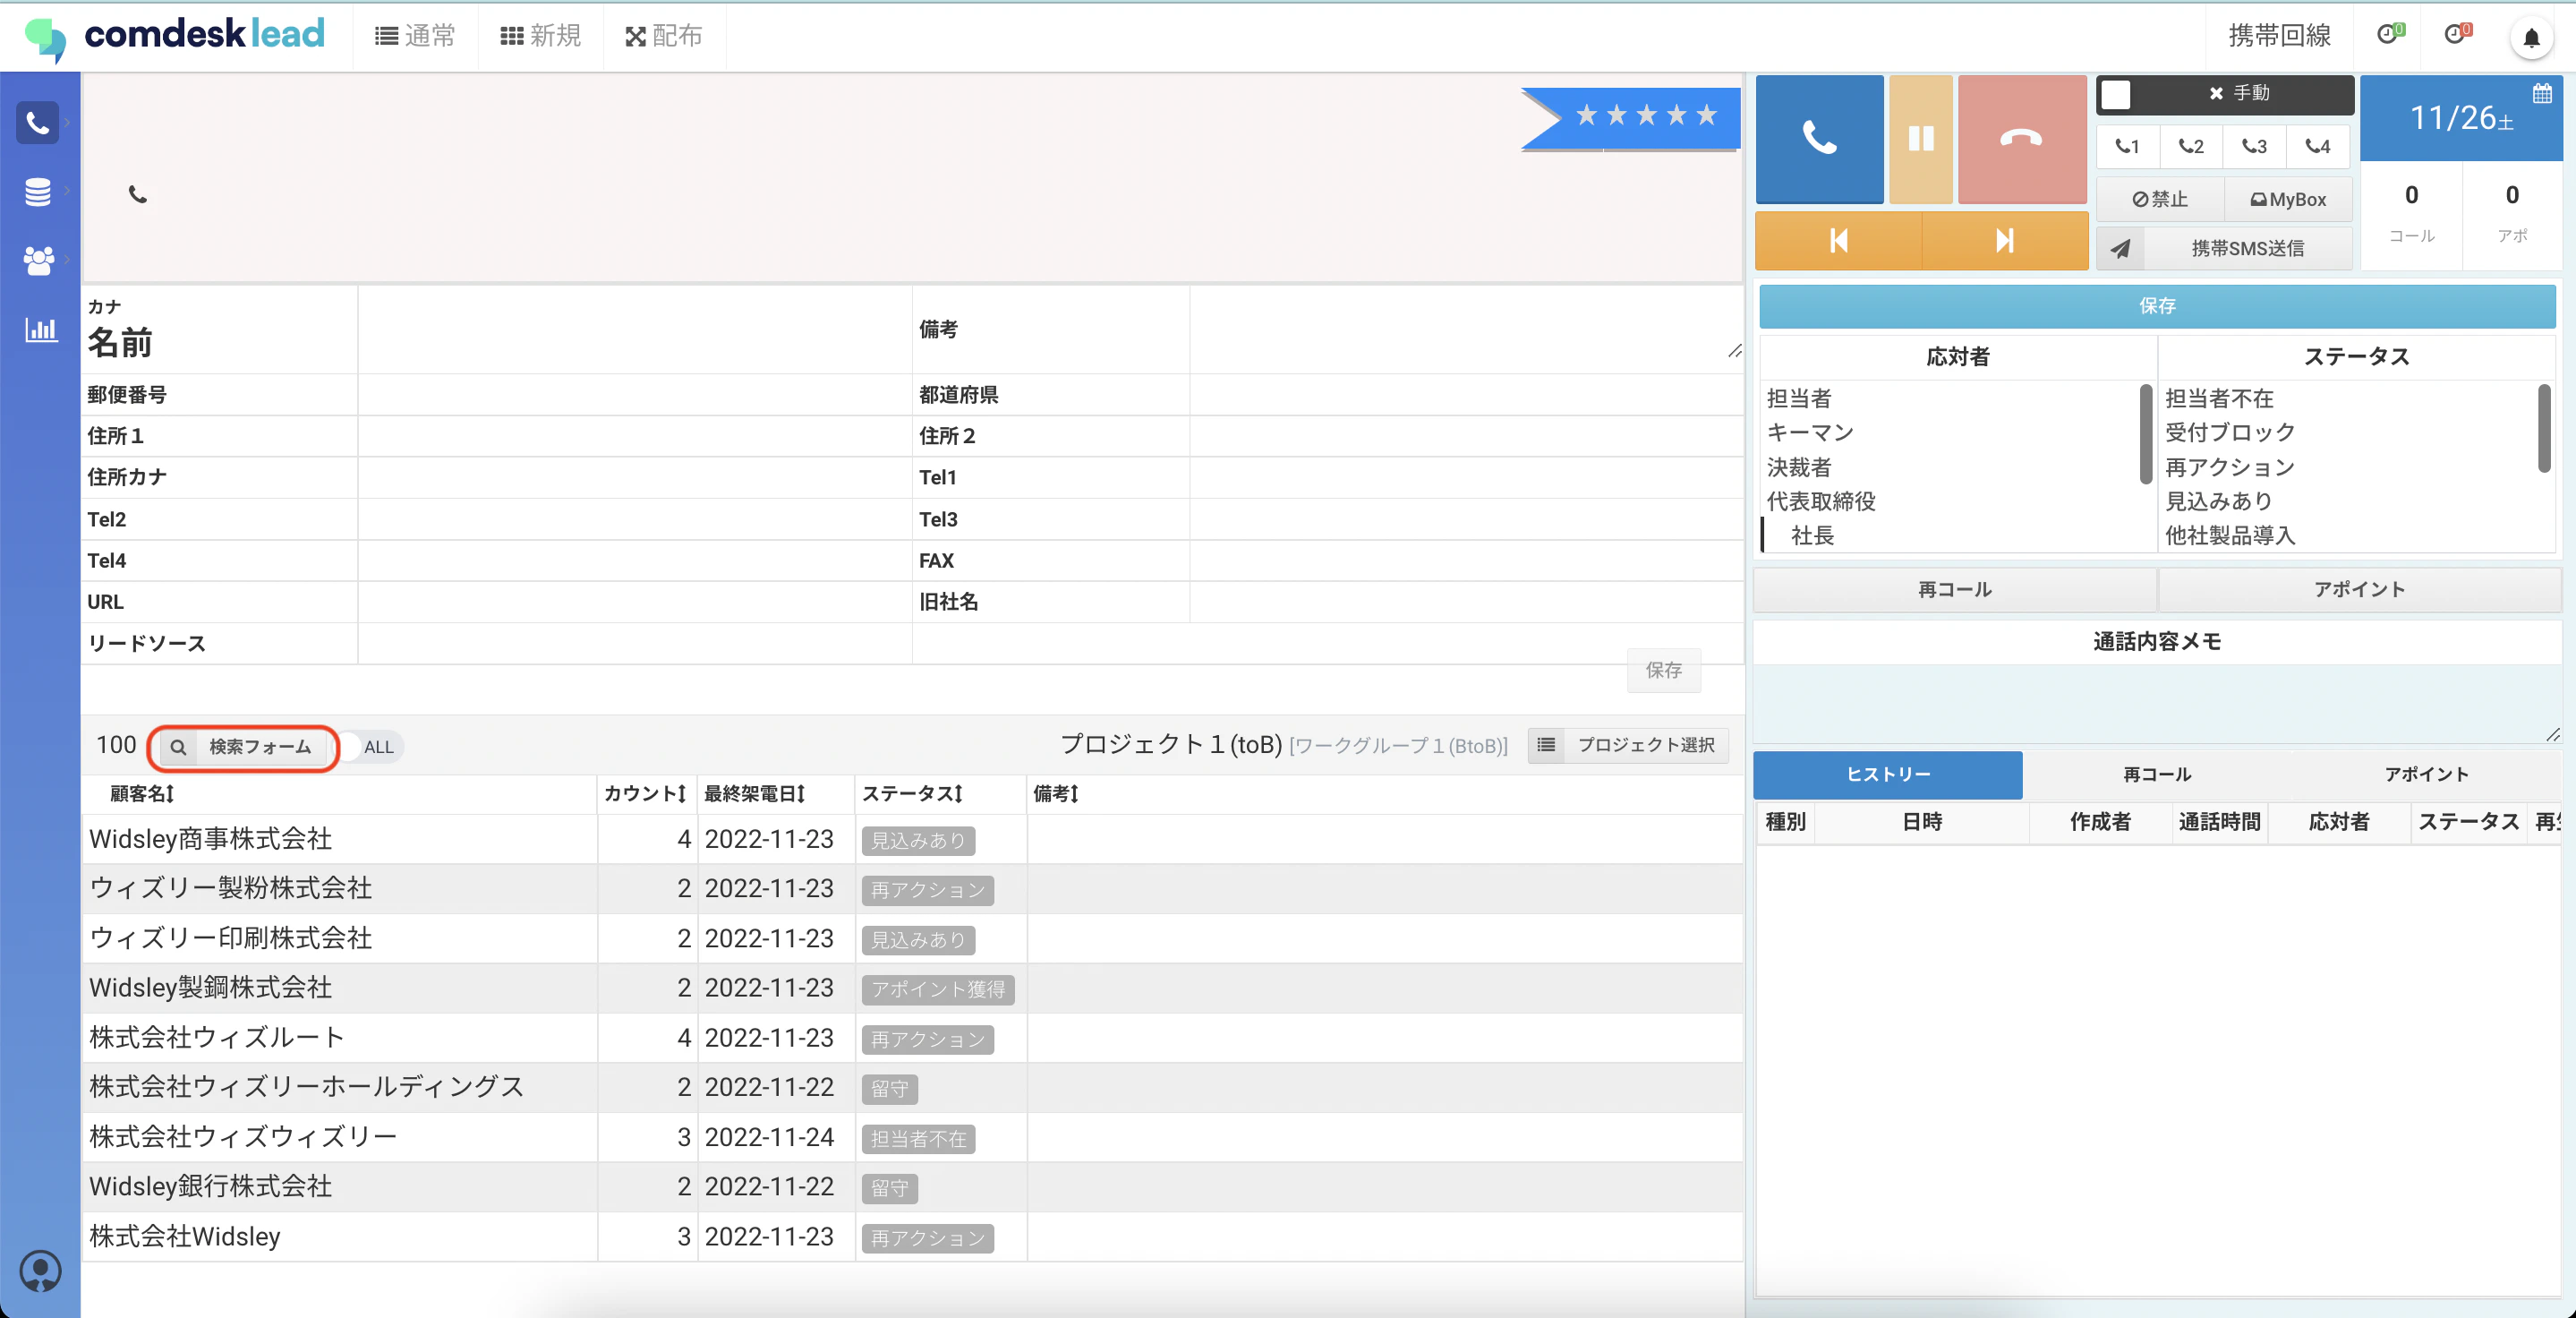Switch to アポイント tab beside ヒストリー
This screenshot has height=1318, width=2576.
click(x=2426, y=775)
